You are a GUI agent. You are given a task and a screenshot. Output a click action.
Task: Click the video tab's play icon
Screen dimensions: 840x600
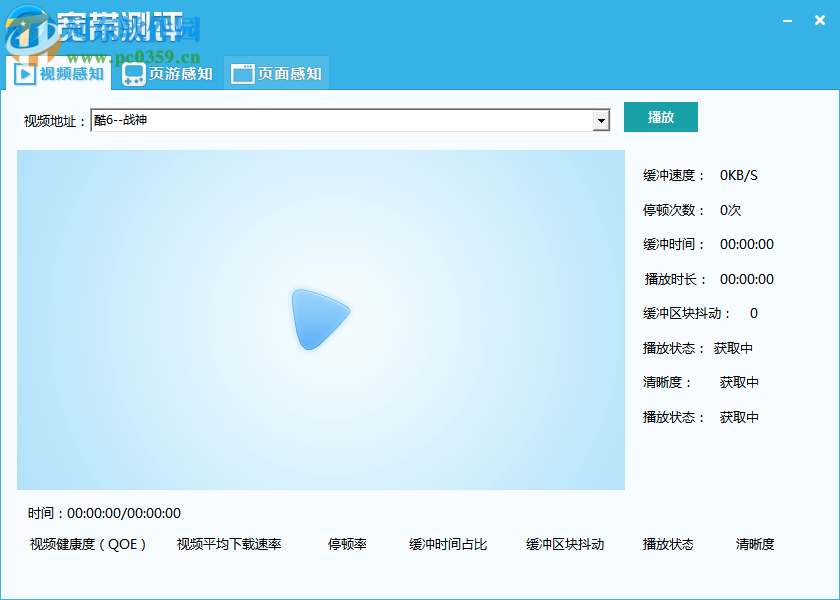(x=24, y=73)
